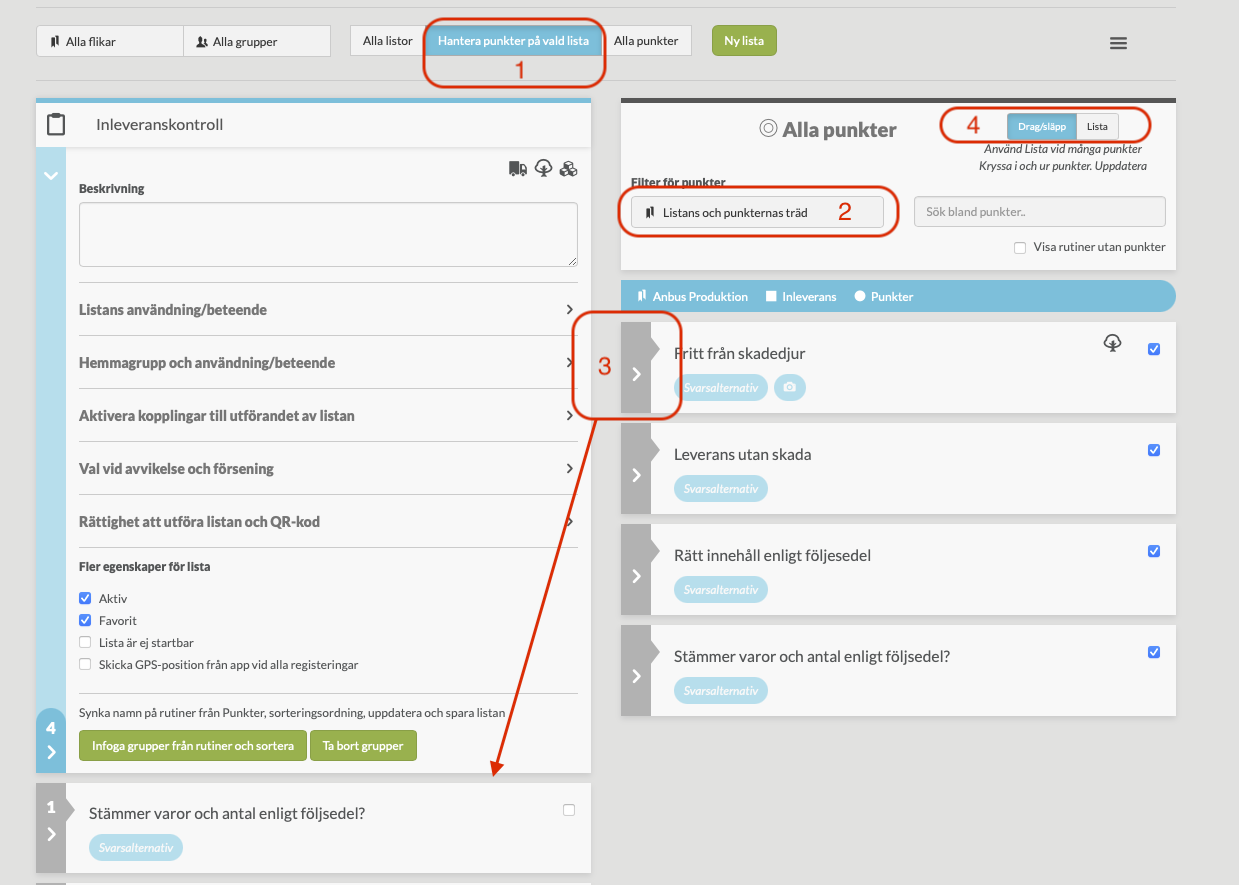The image size is (1239, 885).
Task: Click Svarsalternativ badge on left list item 1
Action: (136, 848)
